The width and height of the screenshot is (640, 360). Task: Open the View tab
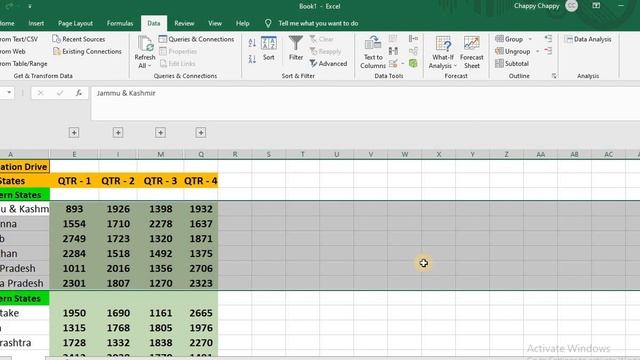(215, 23)
